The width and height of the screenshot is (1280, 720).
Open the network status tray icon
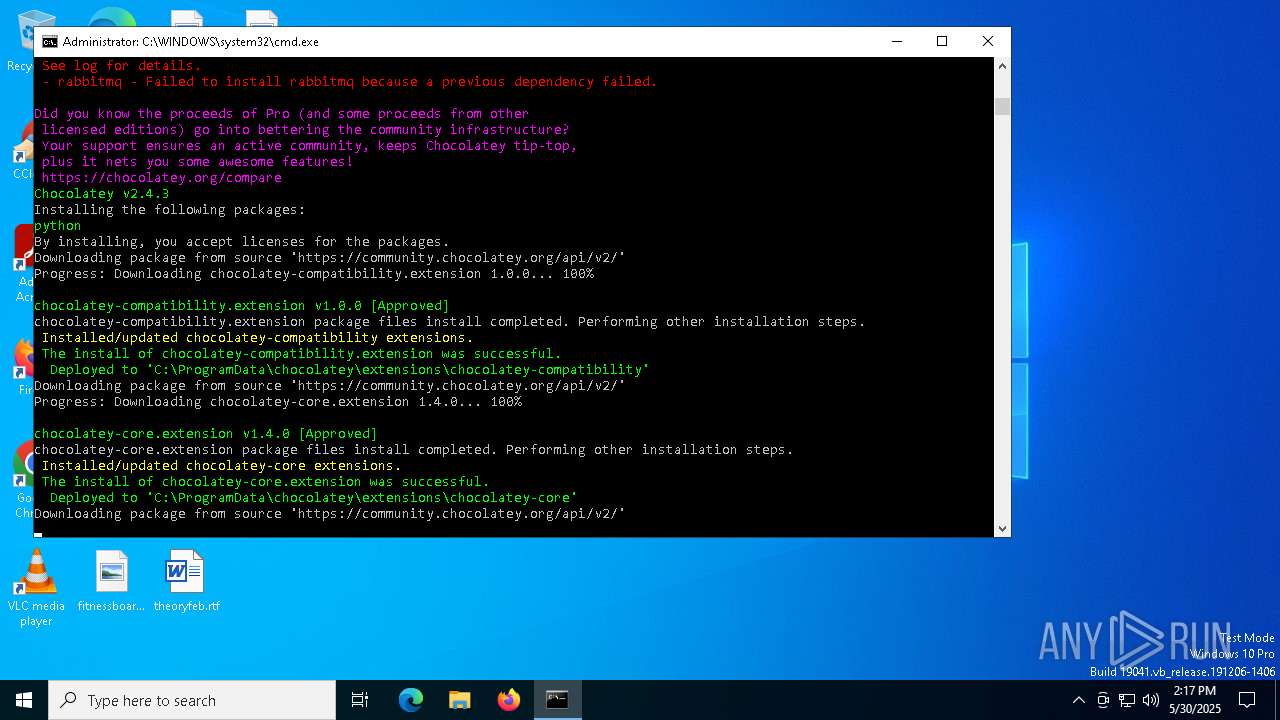(x=1127, y=700)
